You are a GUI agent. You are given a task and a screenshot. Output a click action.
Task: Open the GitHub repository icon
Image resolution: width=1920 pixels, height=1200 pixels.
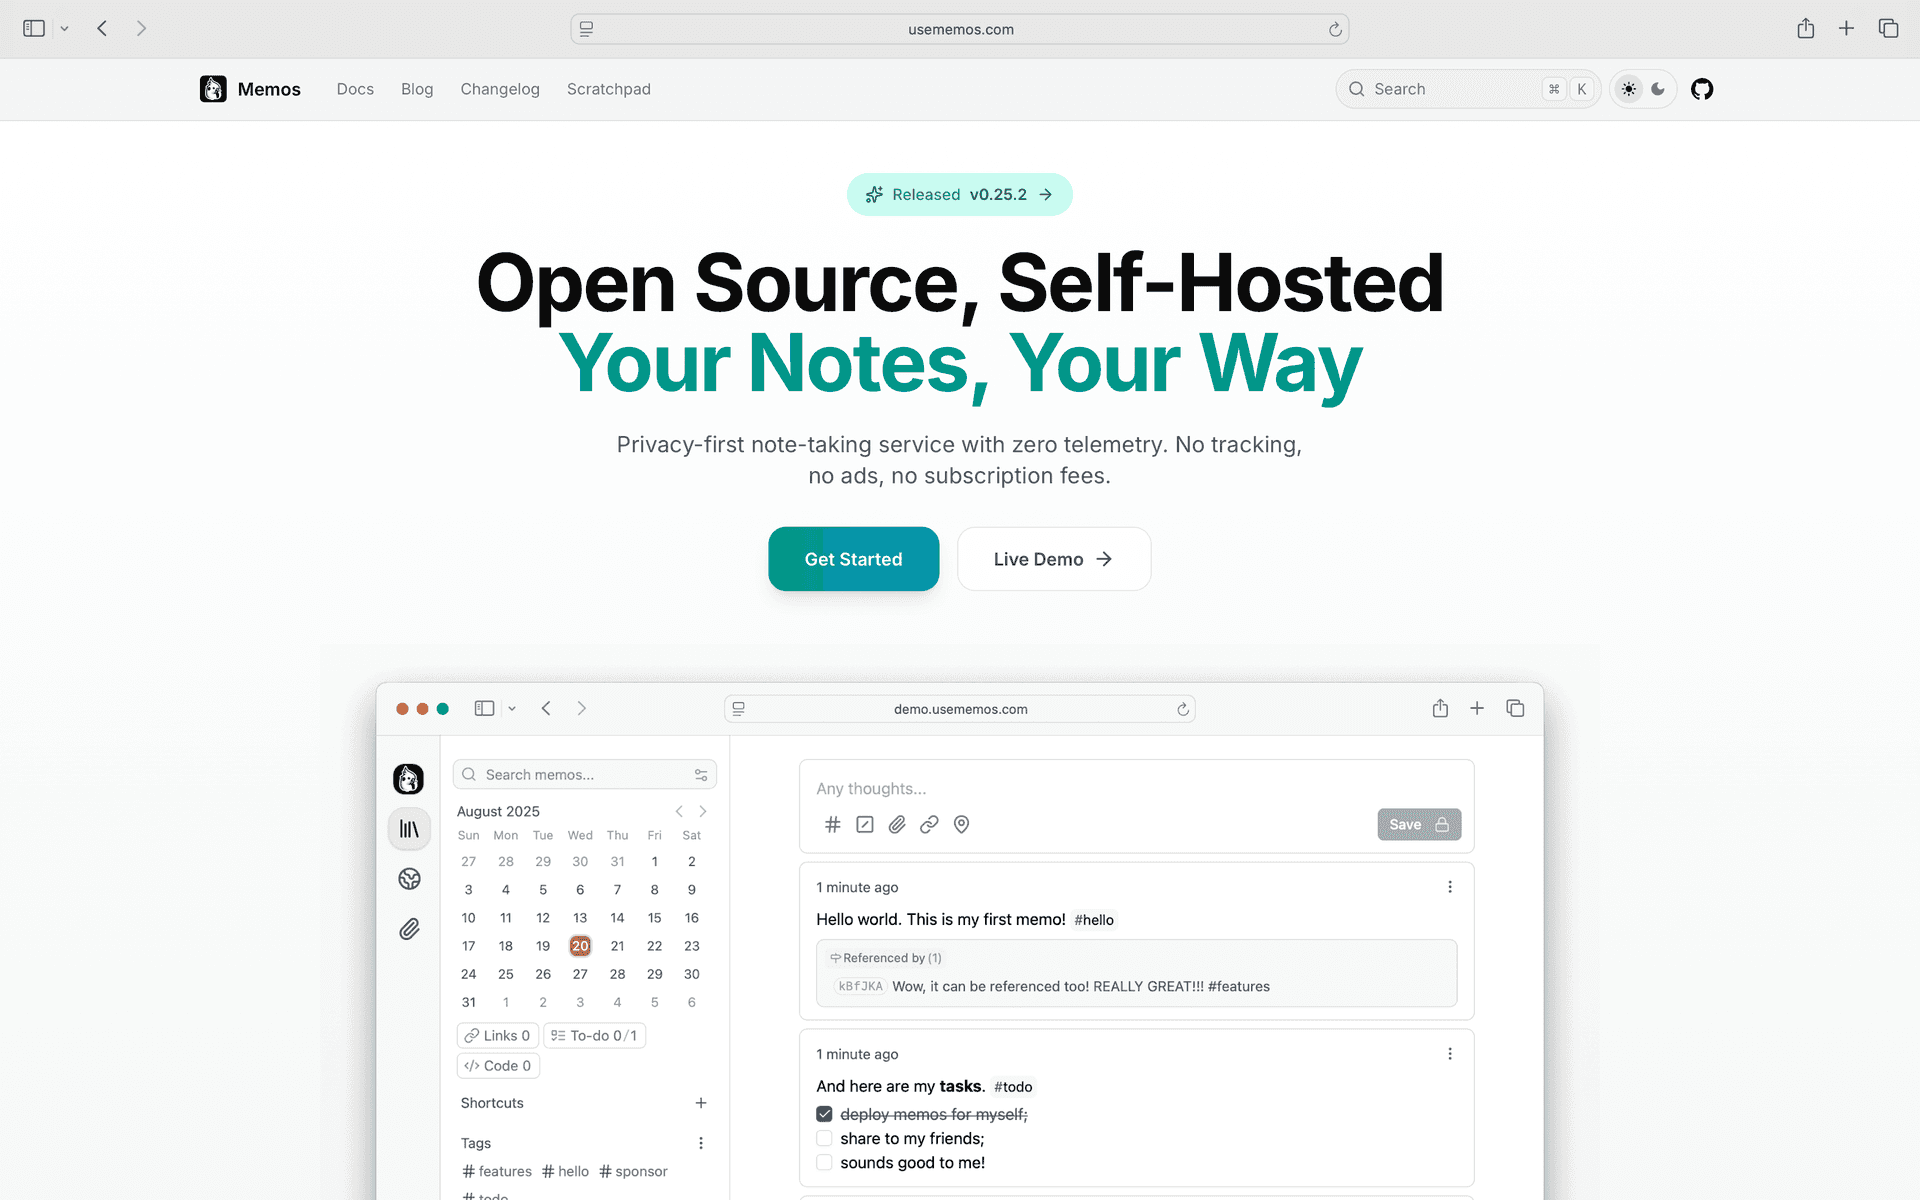1702,89
